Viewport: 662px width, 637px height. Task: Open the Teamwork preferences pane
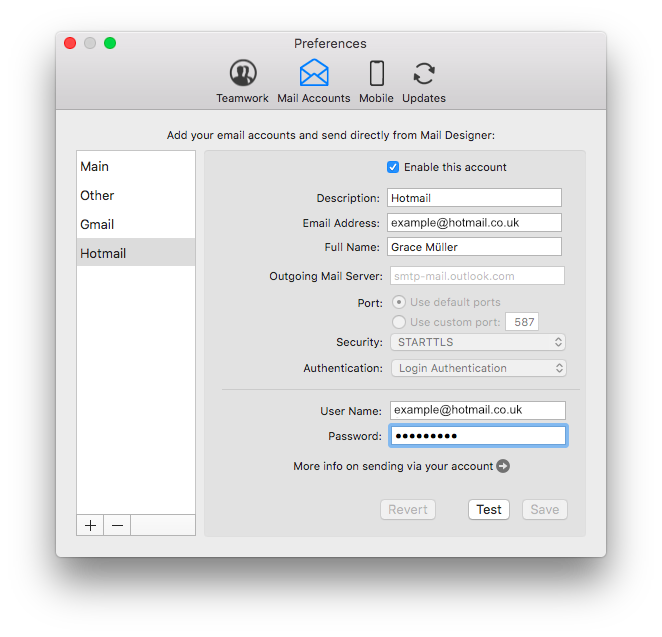242,74
